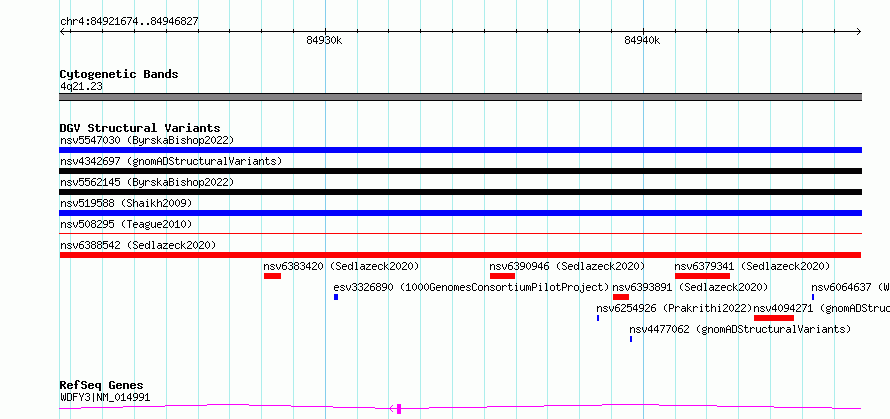Select the nsv6390946 red variant block

click(x=502, y=276)
